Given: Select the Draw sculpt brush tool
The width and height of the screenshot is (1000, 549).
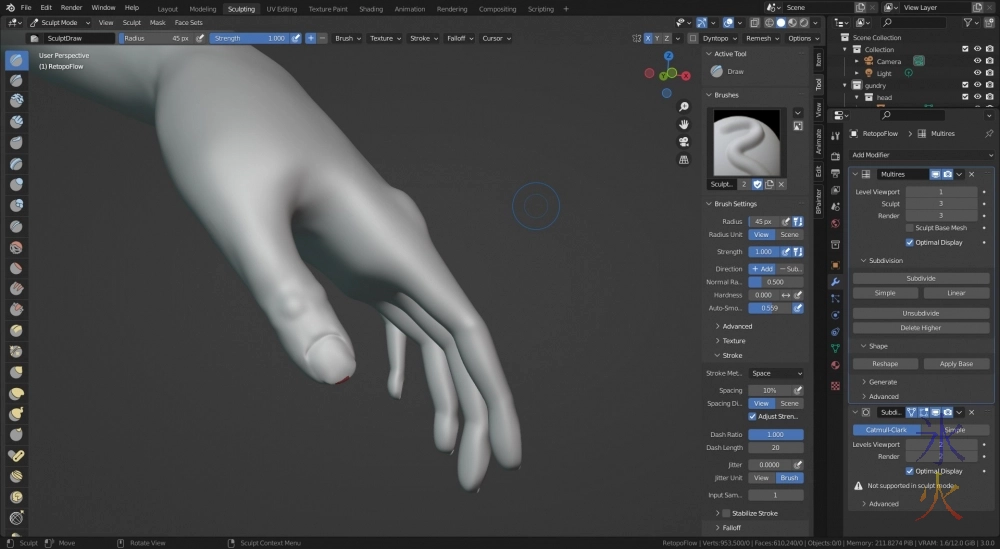Looking at the screenshot, I should click(x=17, y=60).
